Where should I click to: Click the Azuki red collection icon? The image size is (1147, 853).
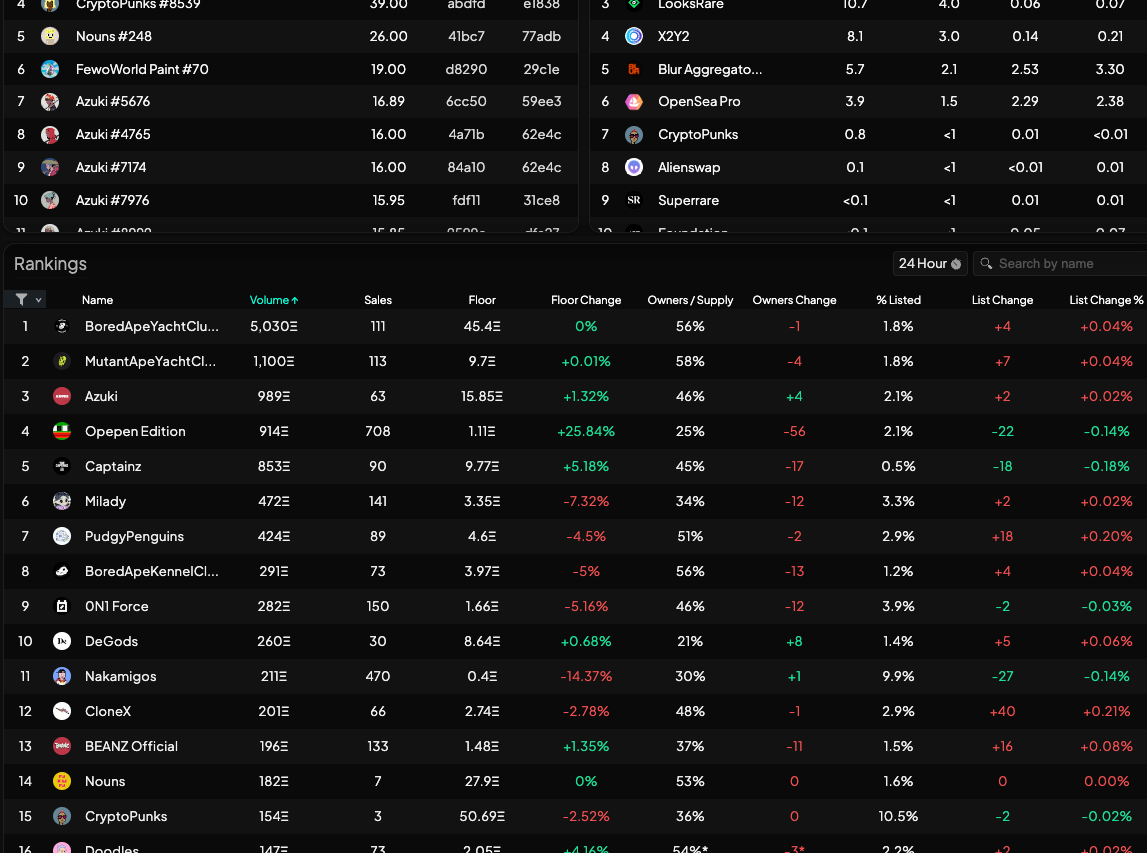pos(61,397)
